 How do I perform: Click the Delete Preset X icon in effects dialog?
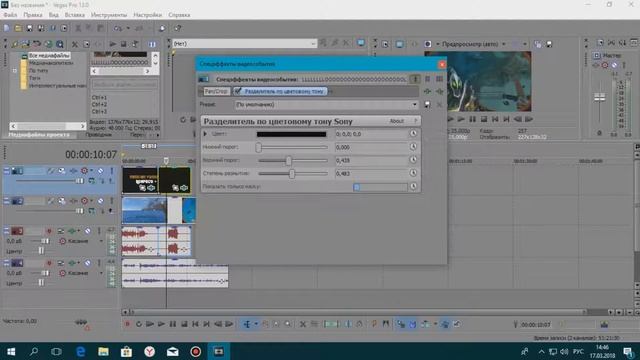click(x=439, y=104)
